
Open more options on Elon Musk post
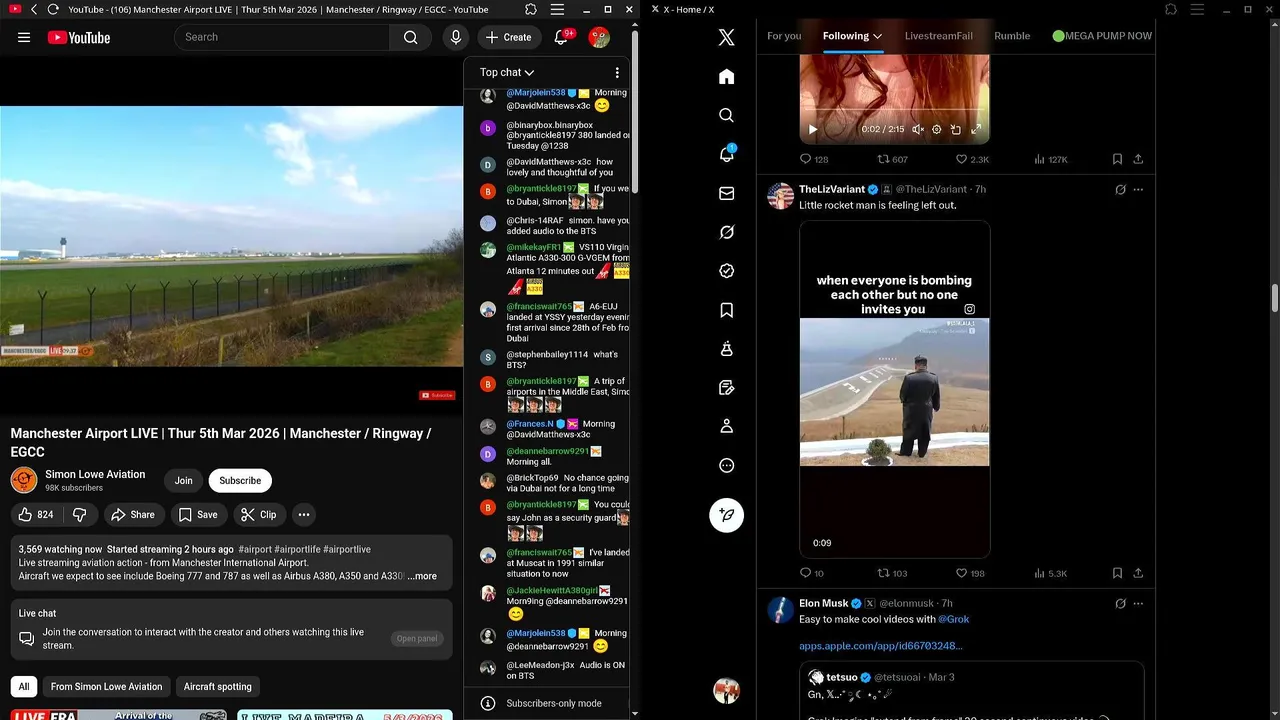point(1138,603)
